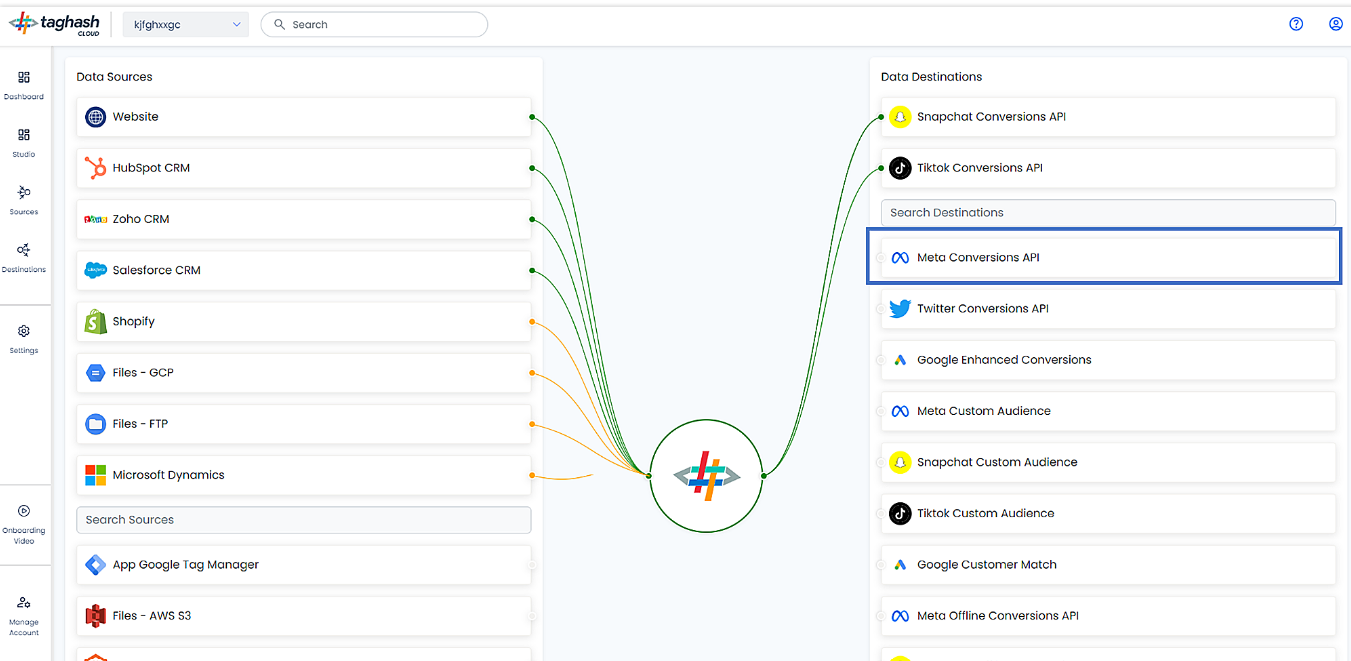This screenshot has width=1351, height=661.
Task: Select Google Customer Match destination
Action: 1108,565
